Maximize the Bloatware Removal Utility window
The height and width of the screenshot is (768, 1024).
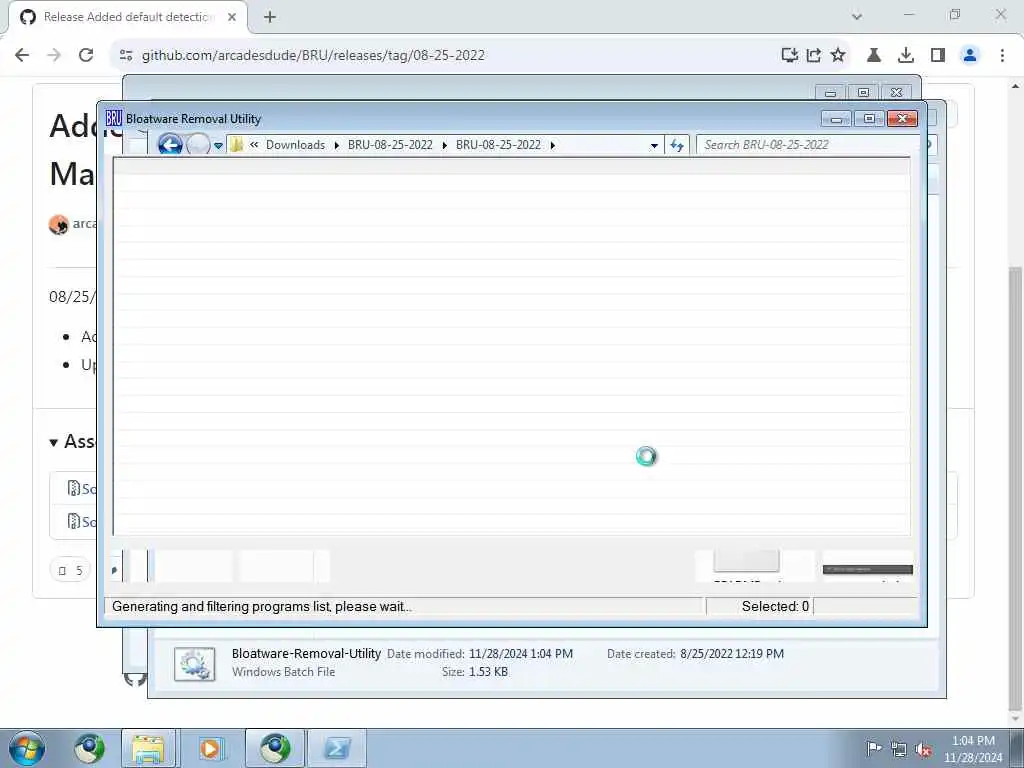869,118
